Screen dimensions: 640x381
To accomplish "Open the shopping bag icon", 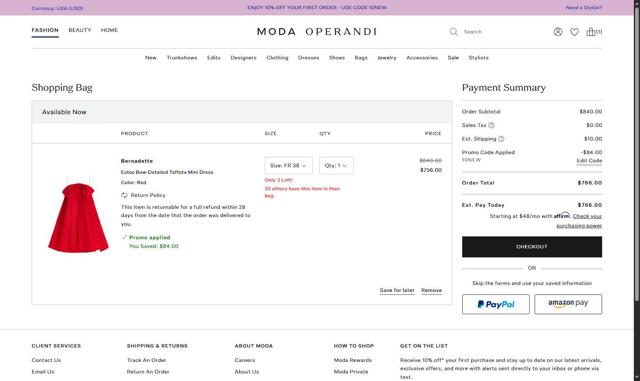I will click(593, 32).
